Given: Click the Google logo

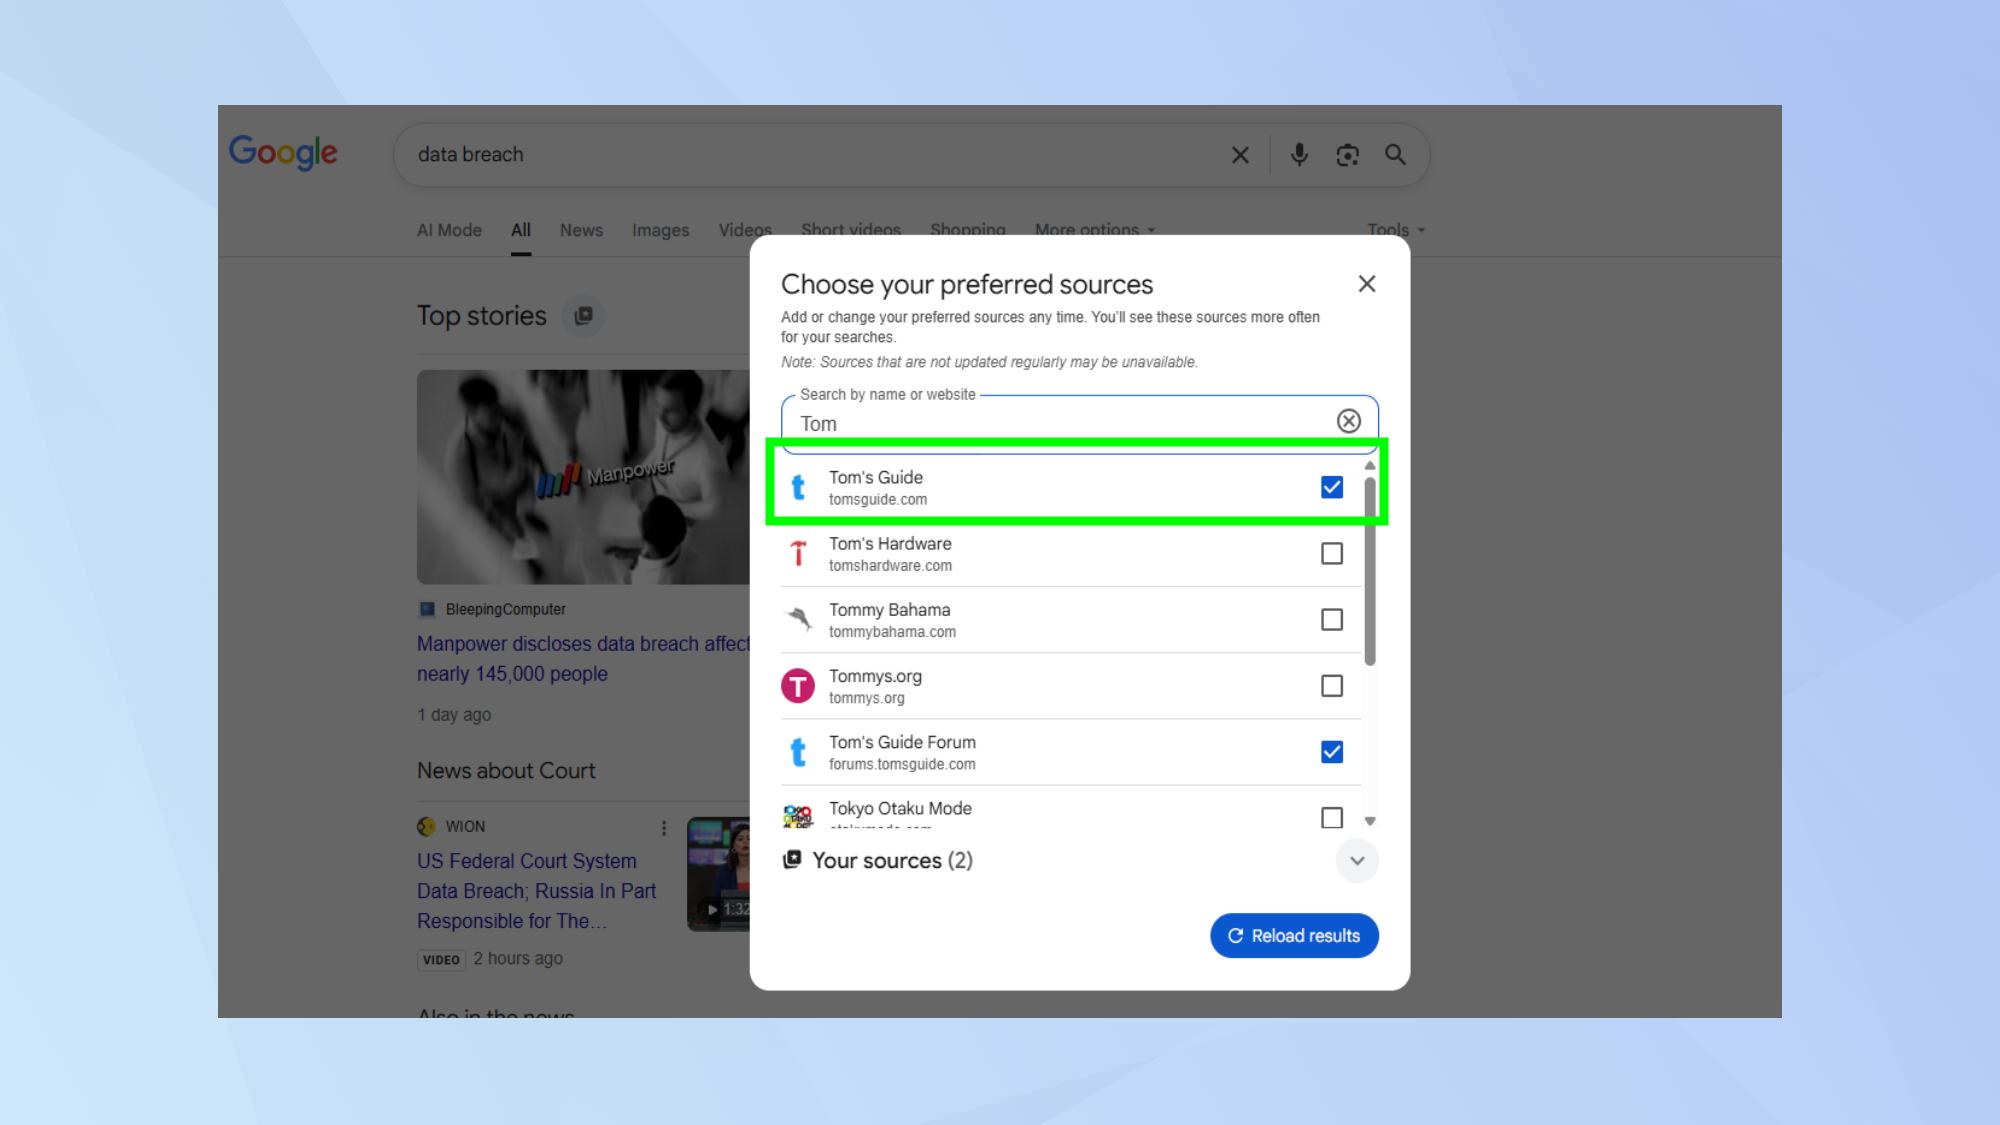Looking at the screenshot, I should [x=283, y=153].
